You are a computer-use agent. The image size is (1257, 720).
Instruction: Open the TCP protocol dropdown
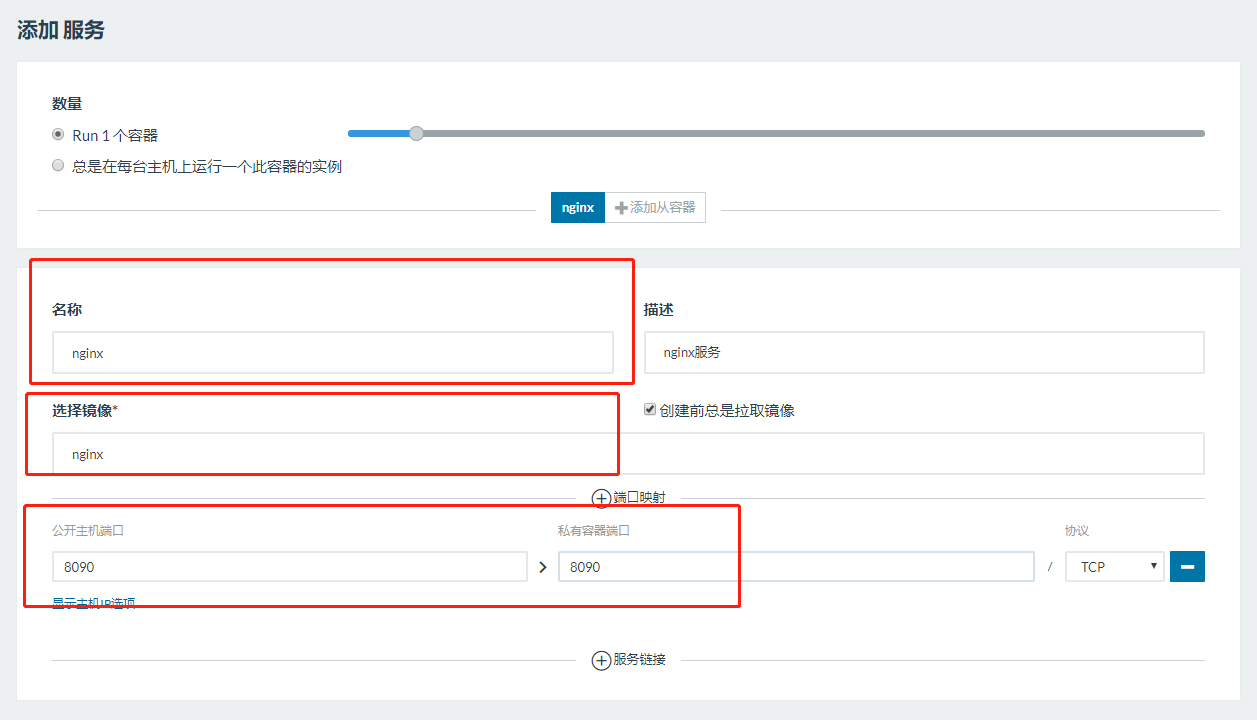1115,567
